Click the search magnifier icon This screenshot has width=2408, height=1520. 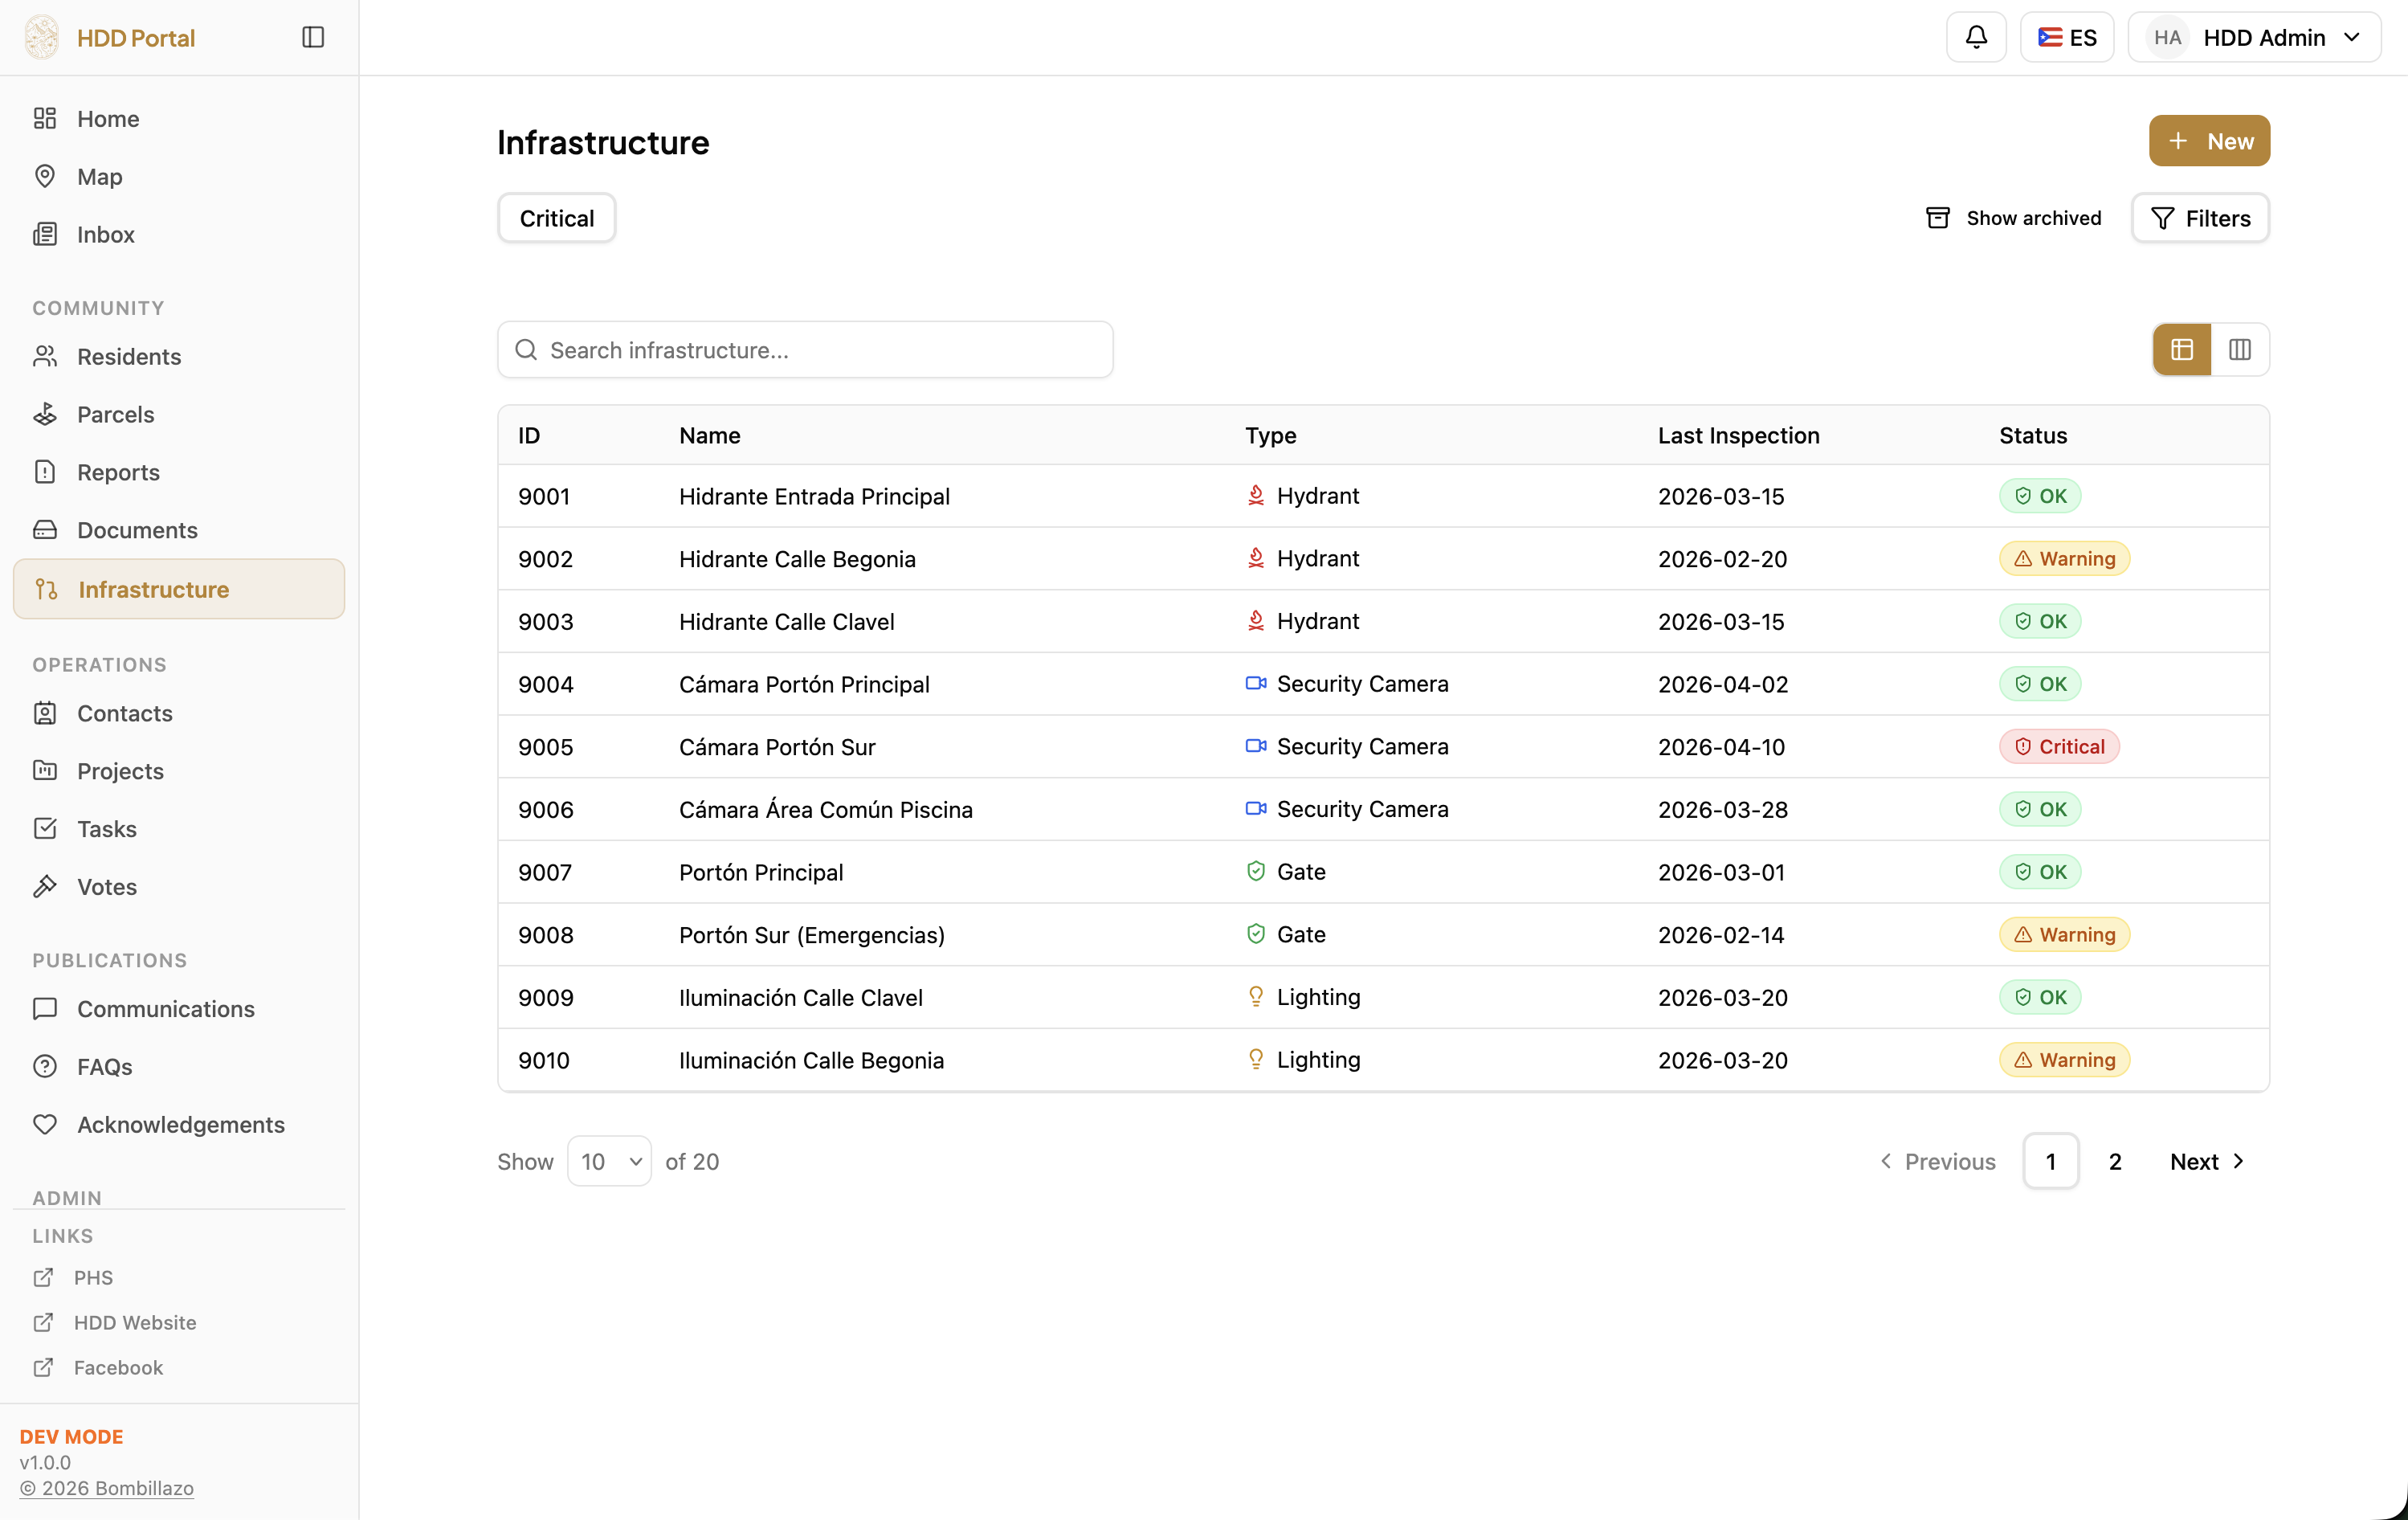pyautogui.click(x=526, y=350)
